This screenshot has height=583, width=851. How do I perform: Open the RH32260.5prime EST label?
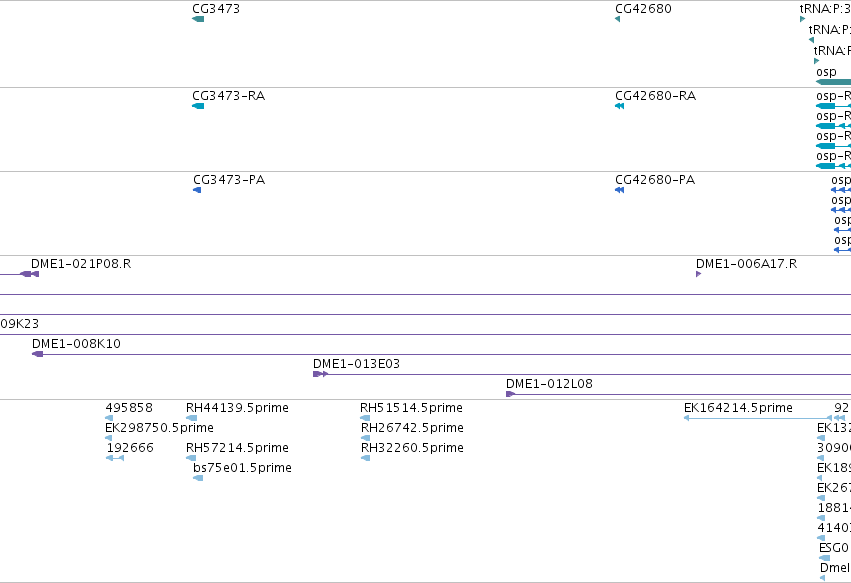click(412, 448)
